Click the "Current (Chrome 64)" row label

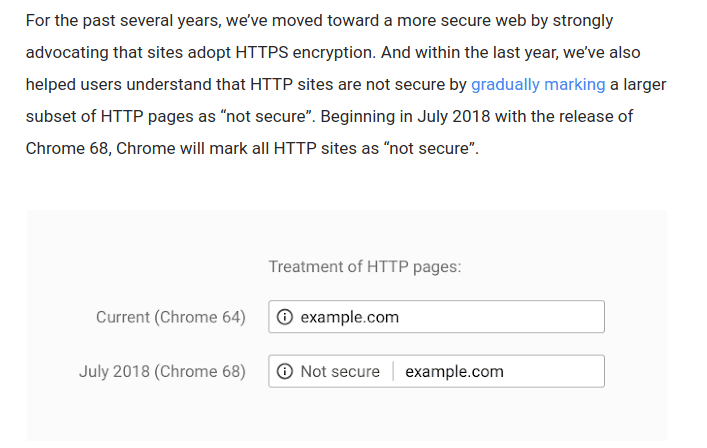tap(170, 317)
